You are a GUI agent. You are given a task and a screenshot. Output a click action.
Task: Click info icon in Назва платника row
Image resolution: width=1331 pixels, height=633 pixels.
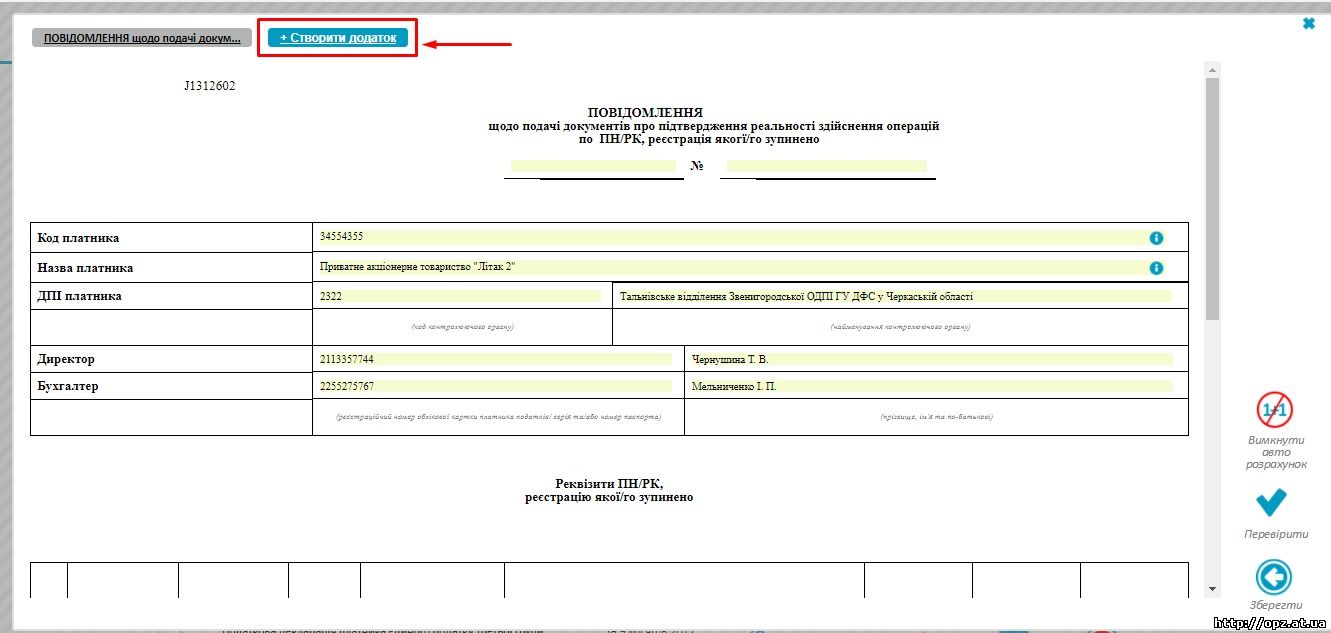(x=1156, y=268)
